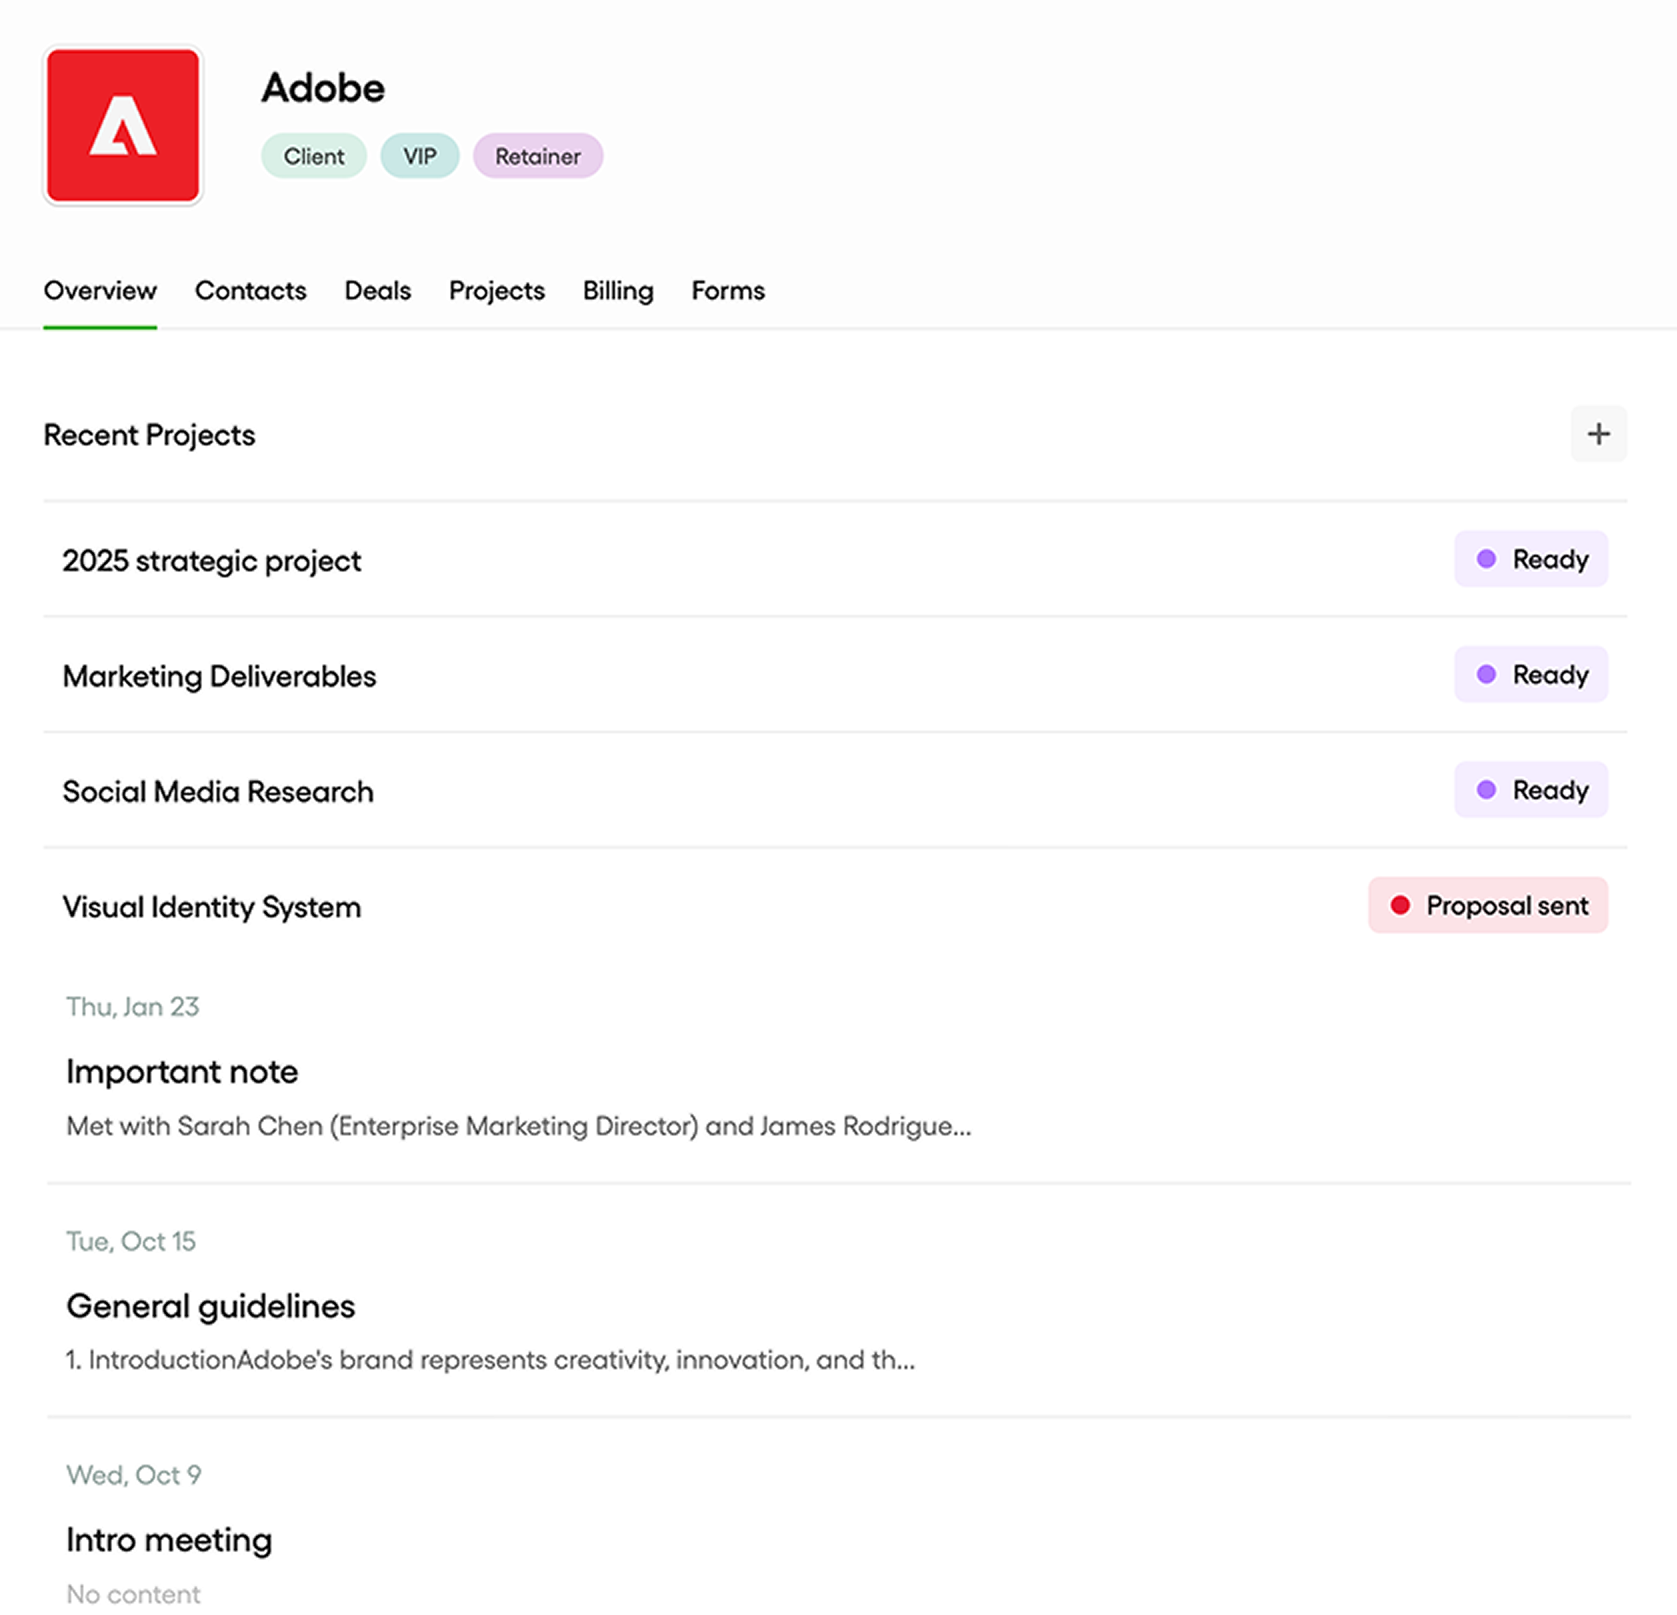Click the Recent Projects heading
The width and height of the screenshot is (1677, 1615).
click(x=149, y=435)
